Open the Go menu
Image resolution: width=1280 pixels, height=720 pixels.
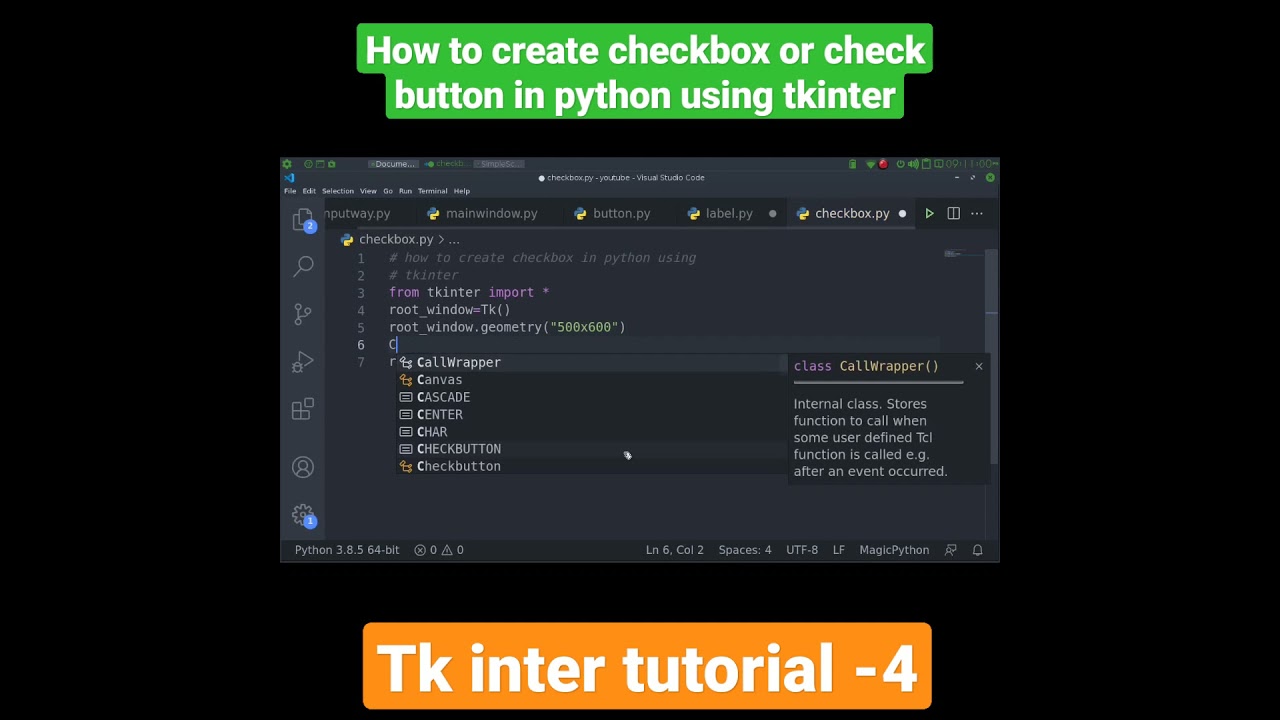point(388,191)
